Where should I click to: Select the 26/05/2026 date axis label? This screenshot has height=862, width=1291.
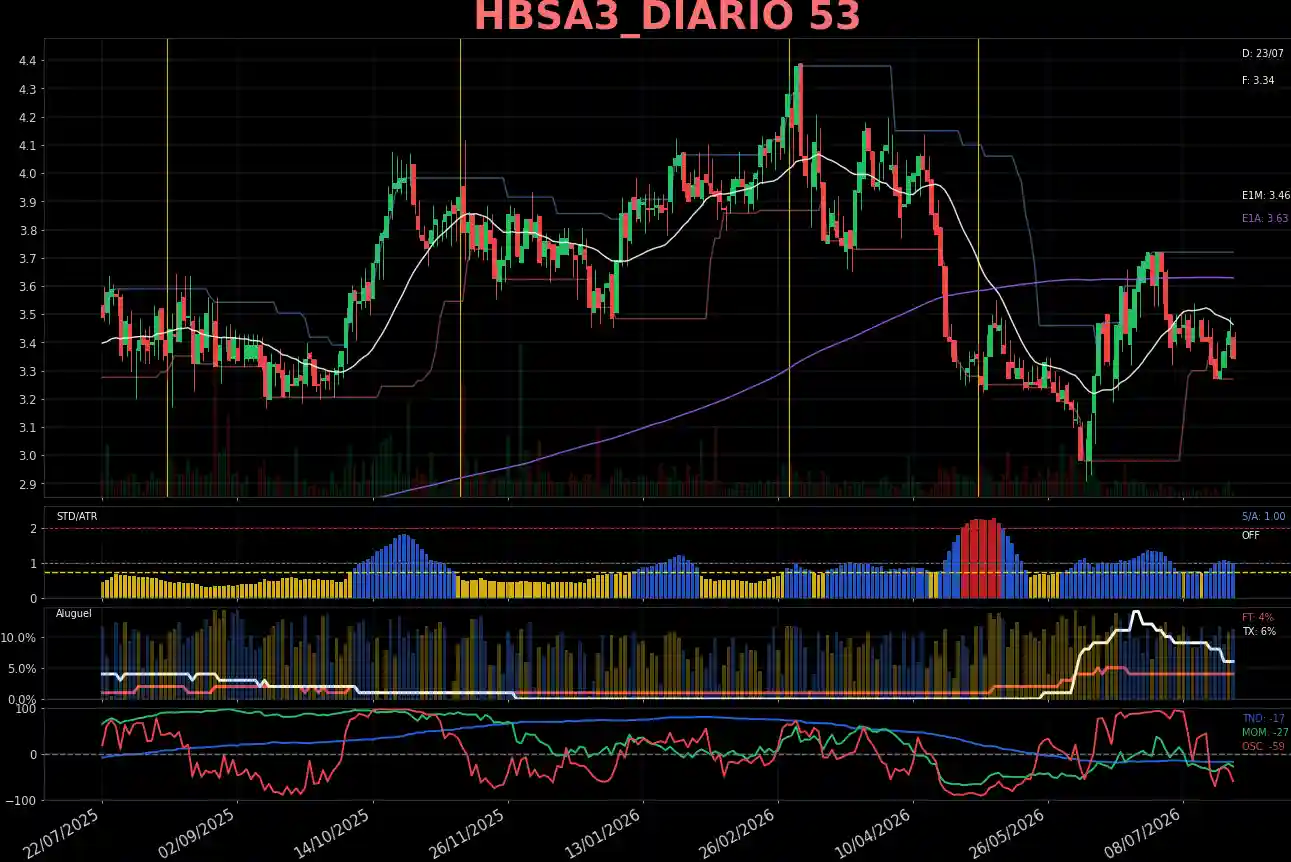tap(1009, 834)
